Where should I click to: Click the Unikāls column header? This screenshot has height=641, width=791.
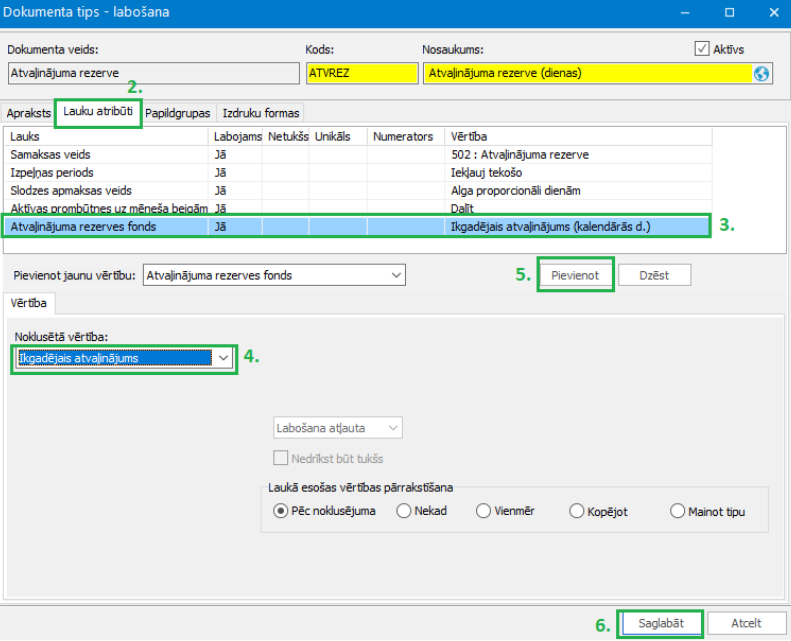338,136
